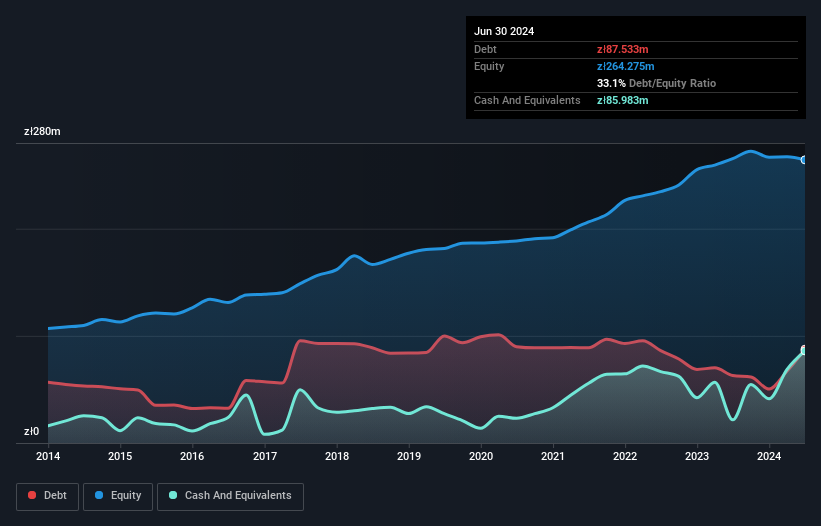Click the blue Equity legend dot

[99, 495]
